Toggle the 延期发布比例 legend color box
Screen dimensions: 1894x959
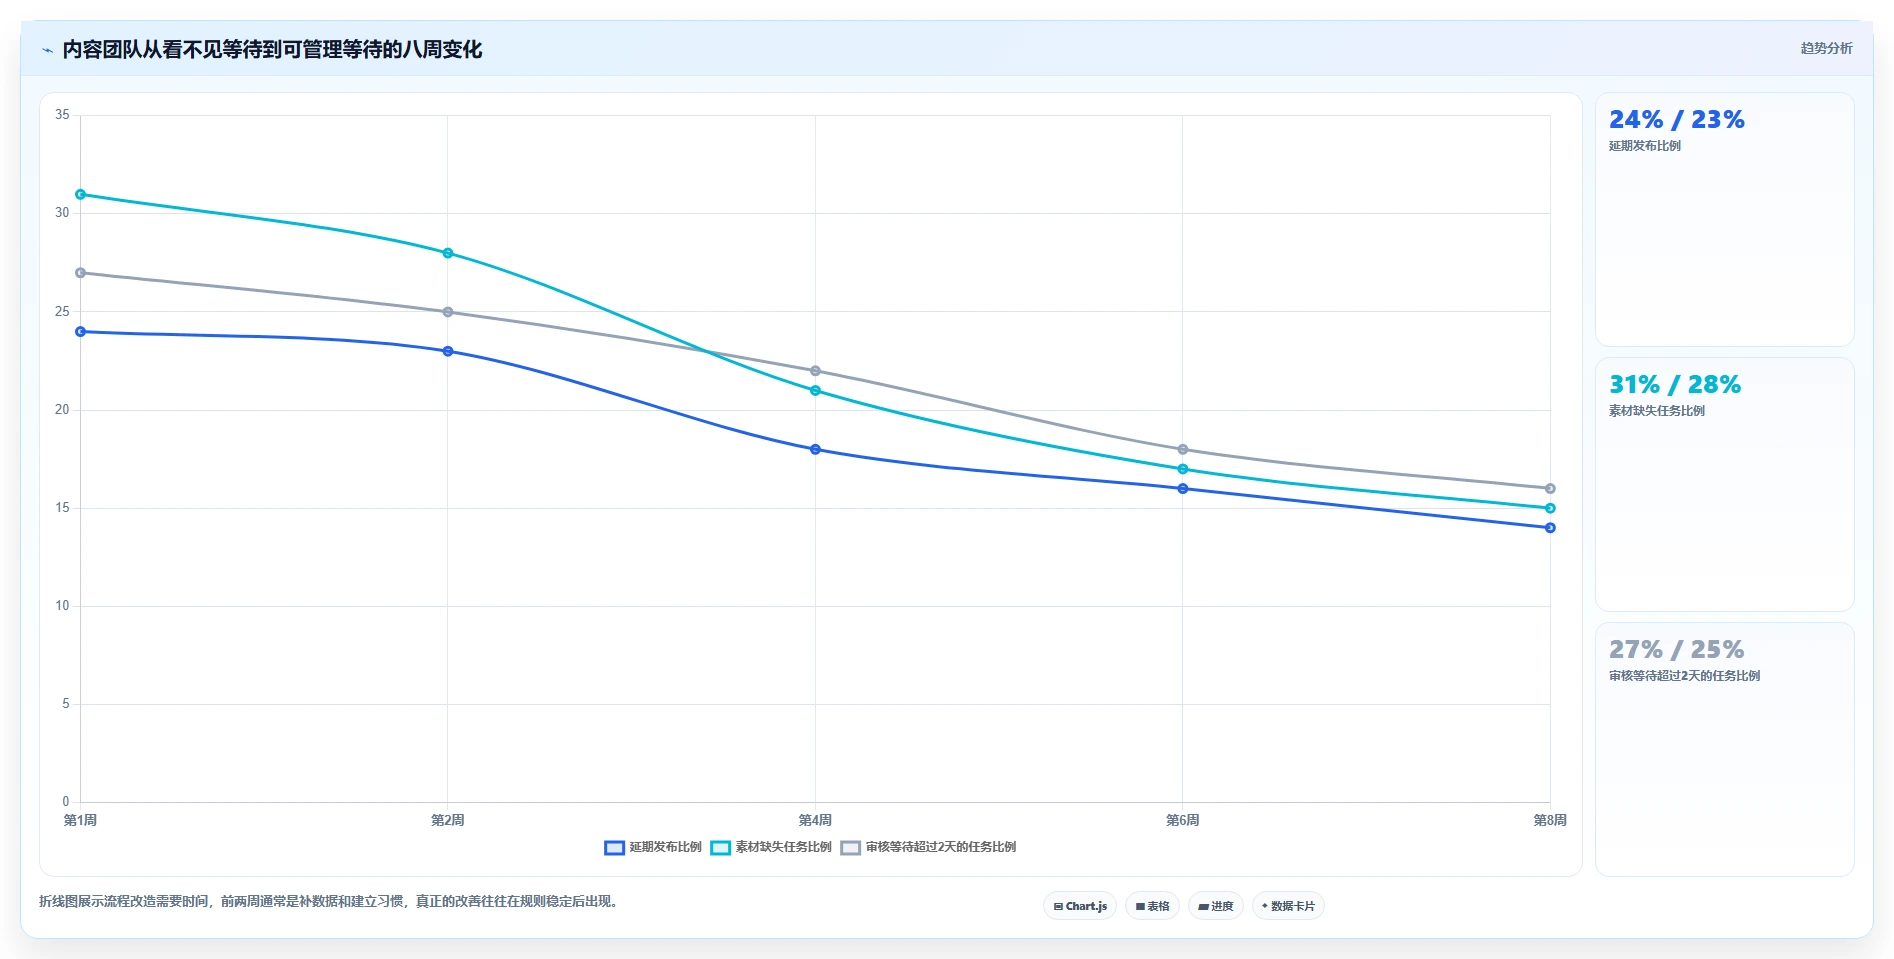(614, 847)
